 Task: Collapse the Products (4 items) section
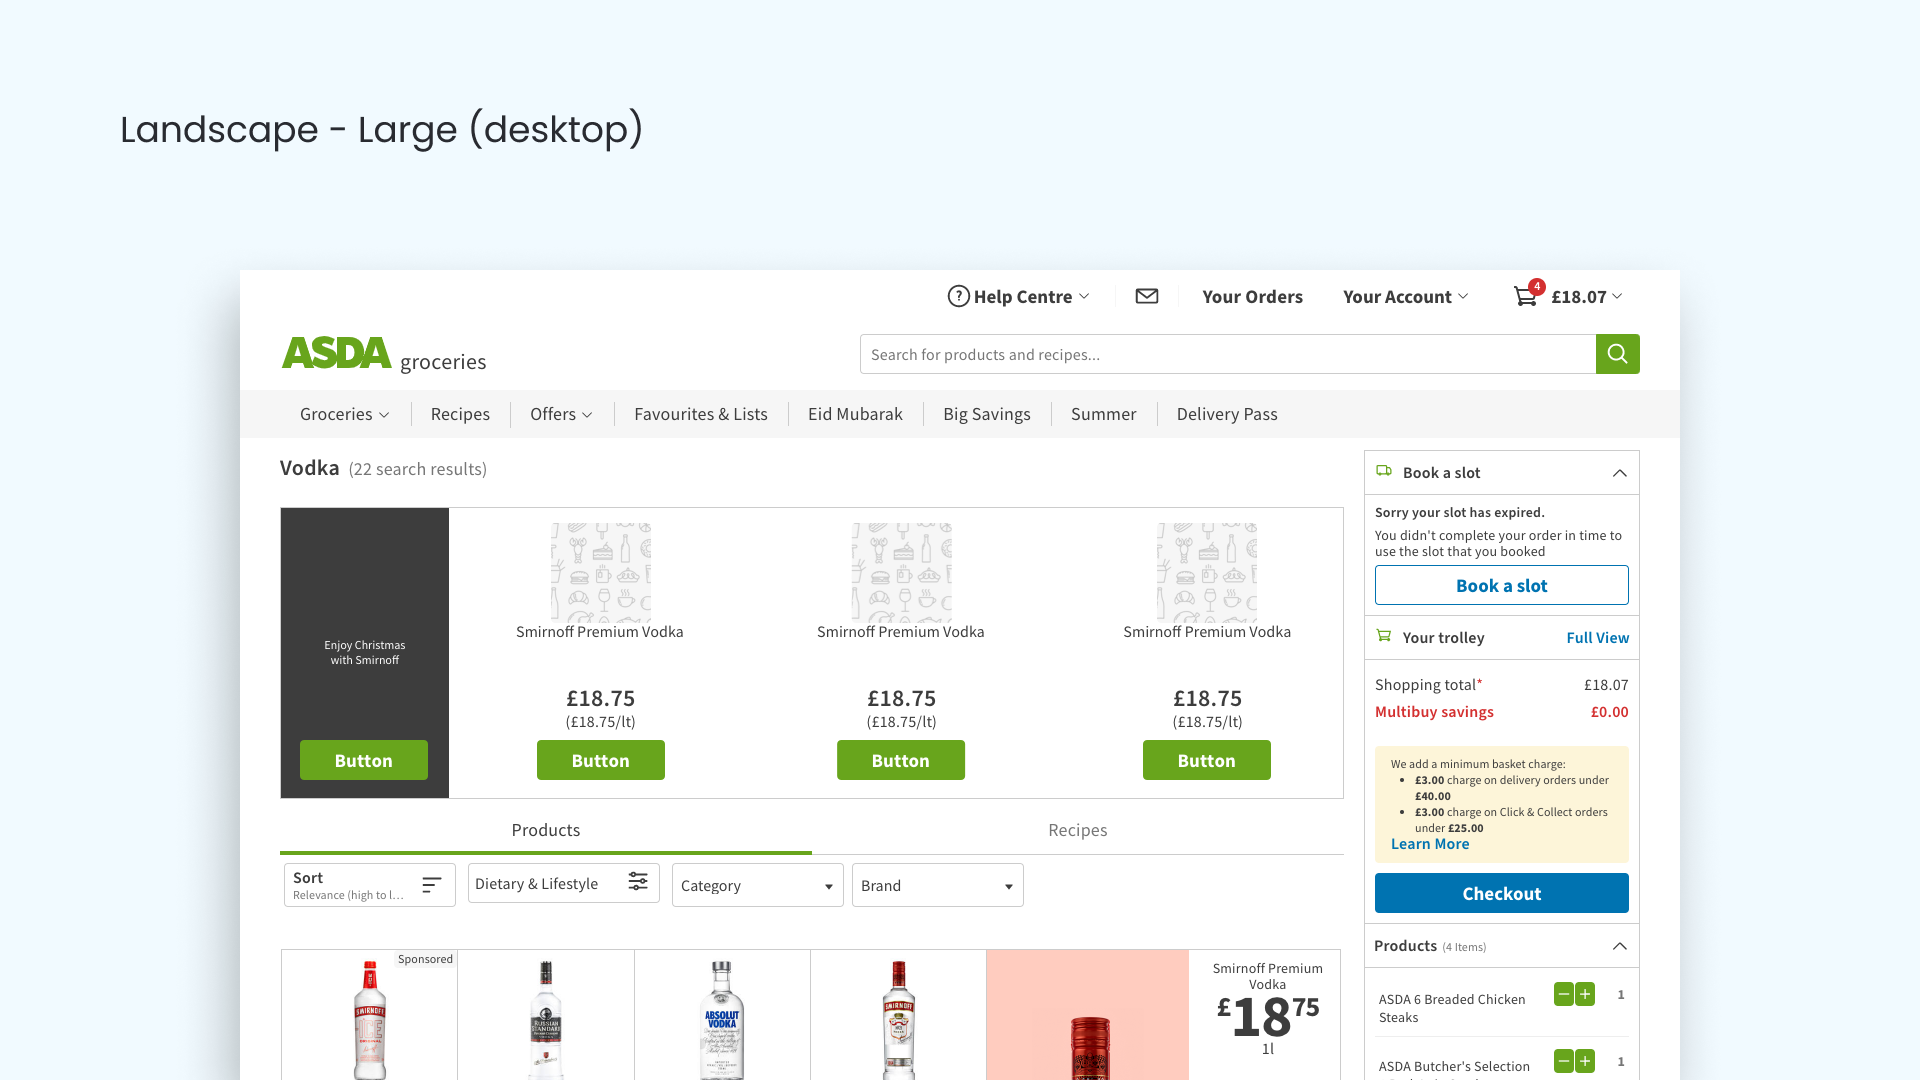click(1619, 946)
